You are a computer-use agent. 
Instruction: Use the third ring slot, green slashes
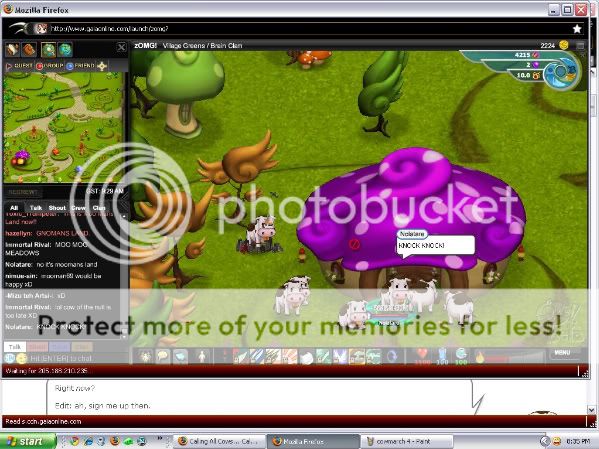click(x=273, y=357)
